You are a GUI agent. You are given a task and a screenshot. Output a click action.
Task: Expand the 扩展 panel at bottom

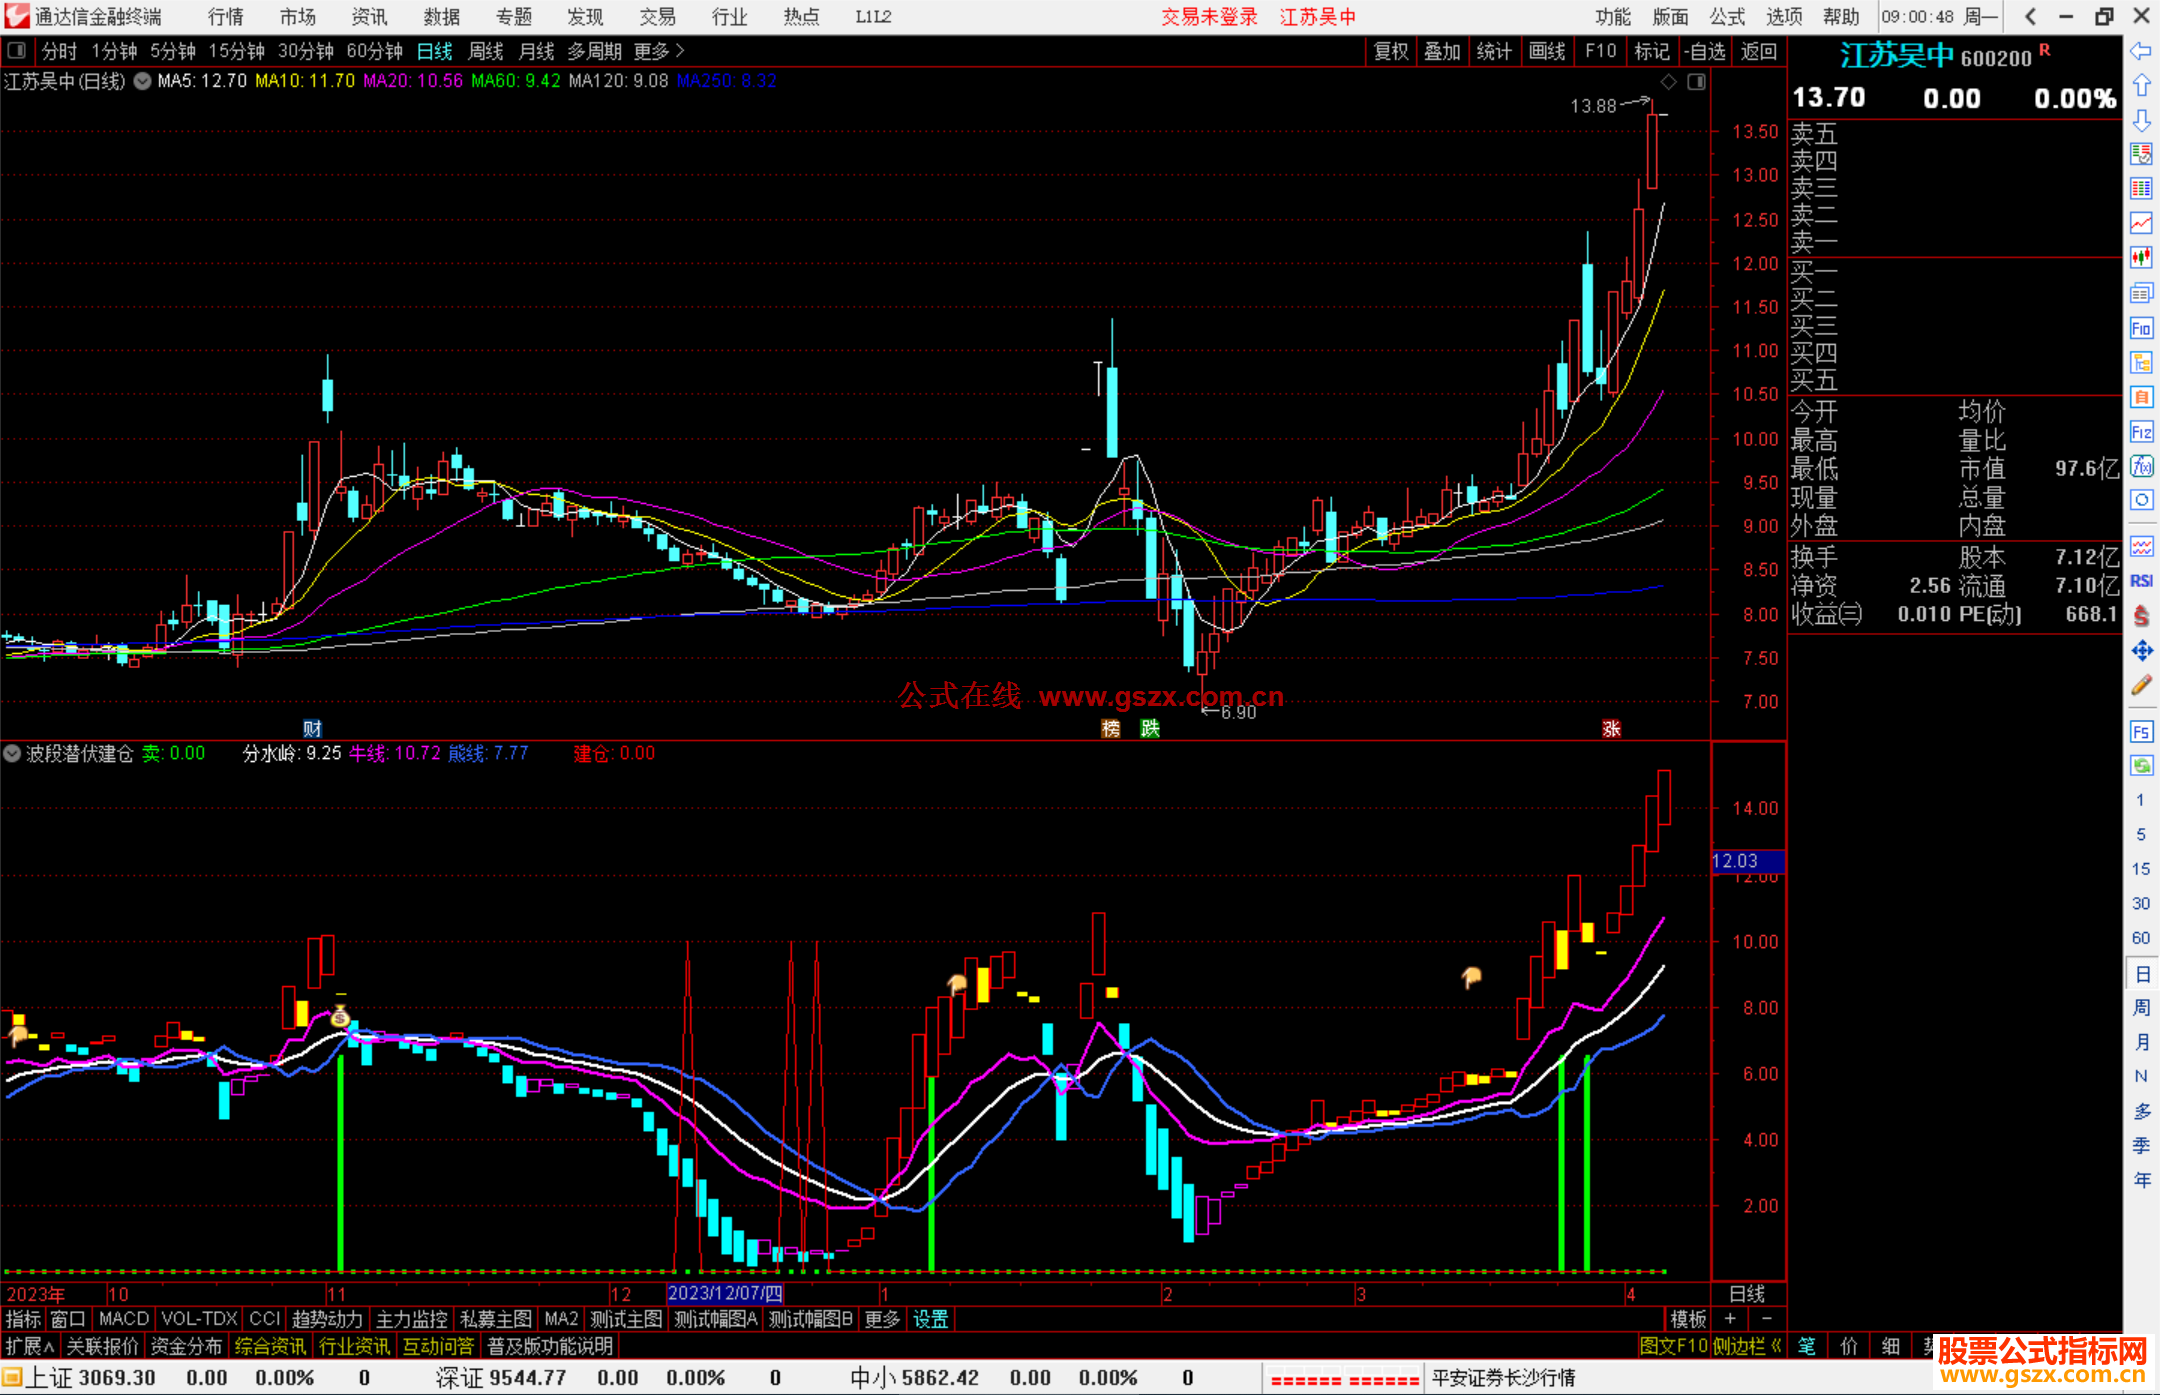tap(29, 1346)
